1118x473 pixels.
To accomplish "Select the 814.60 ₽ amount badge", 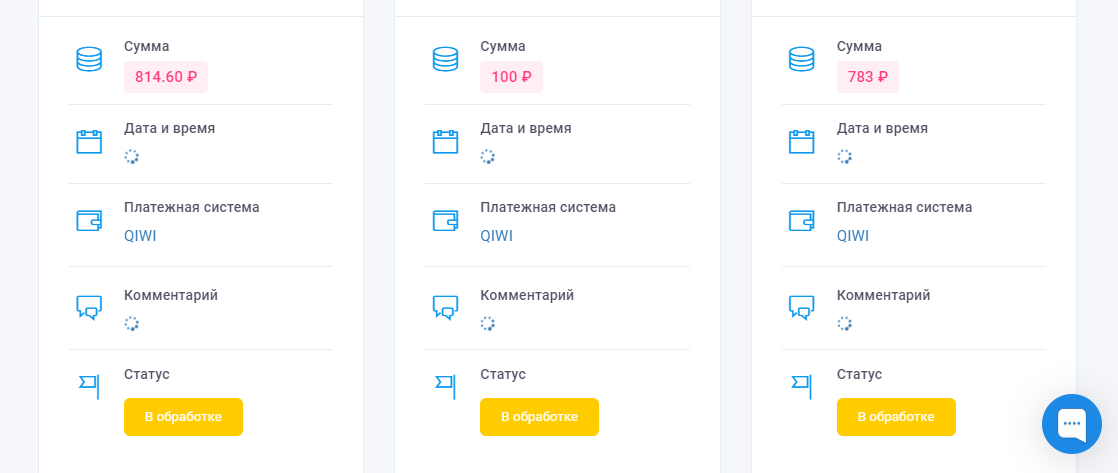I will click(166, 77).
